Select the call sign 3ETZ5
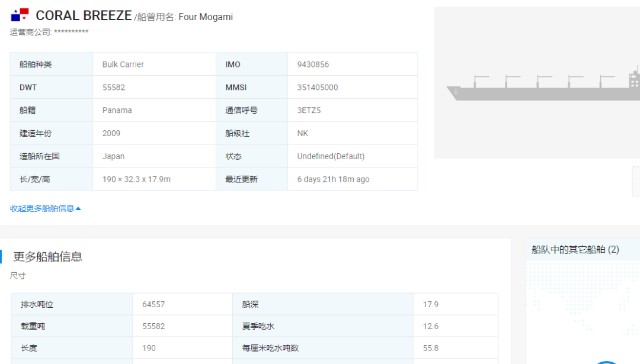 click(309, 110)
